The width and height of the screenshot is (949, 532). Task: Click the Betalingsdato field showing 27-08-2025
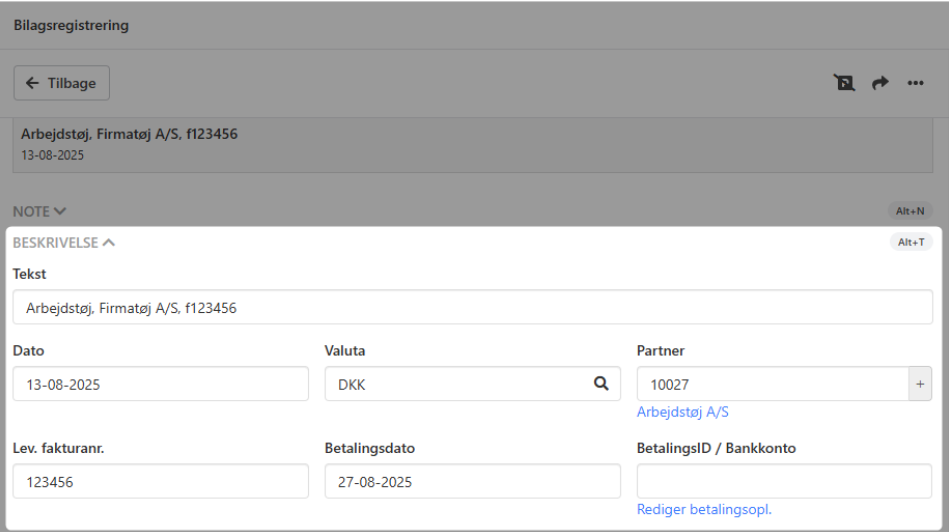pyautogui.click(x=472, y=481)
